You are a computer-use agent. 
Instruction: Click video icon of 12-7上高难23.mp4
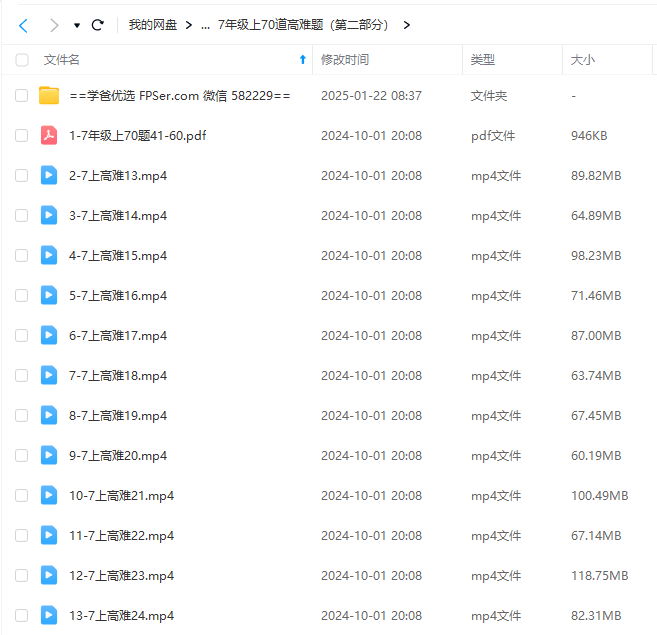click(x=49, y=575)
